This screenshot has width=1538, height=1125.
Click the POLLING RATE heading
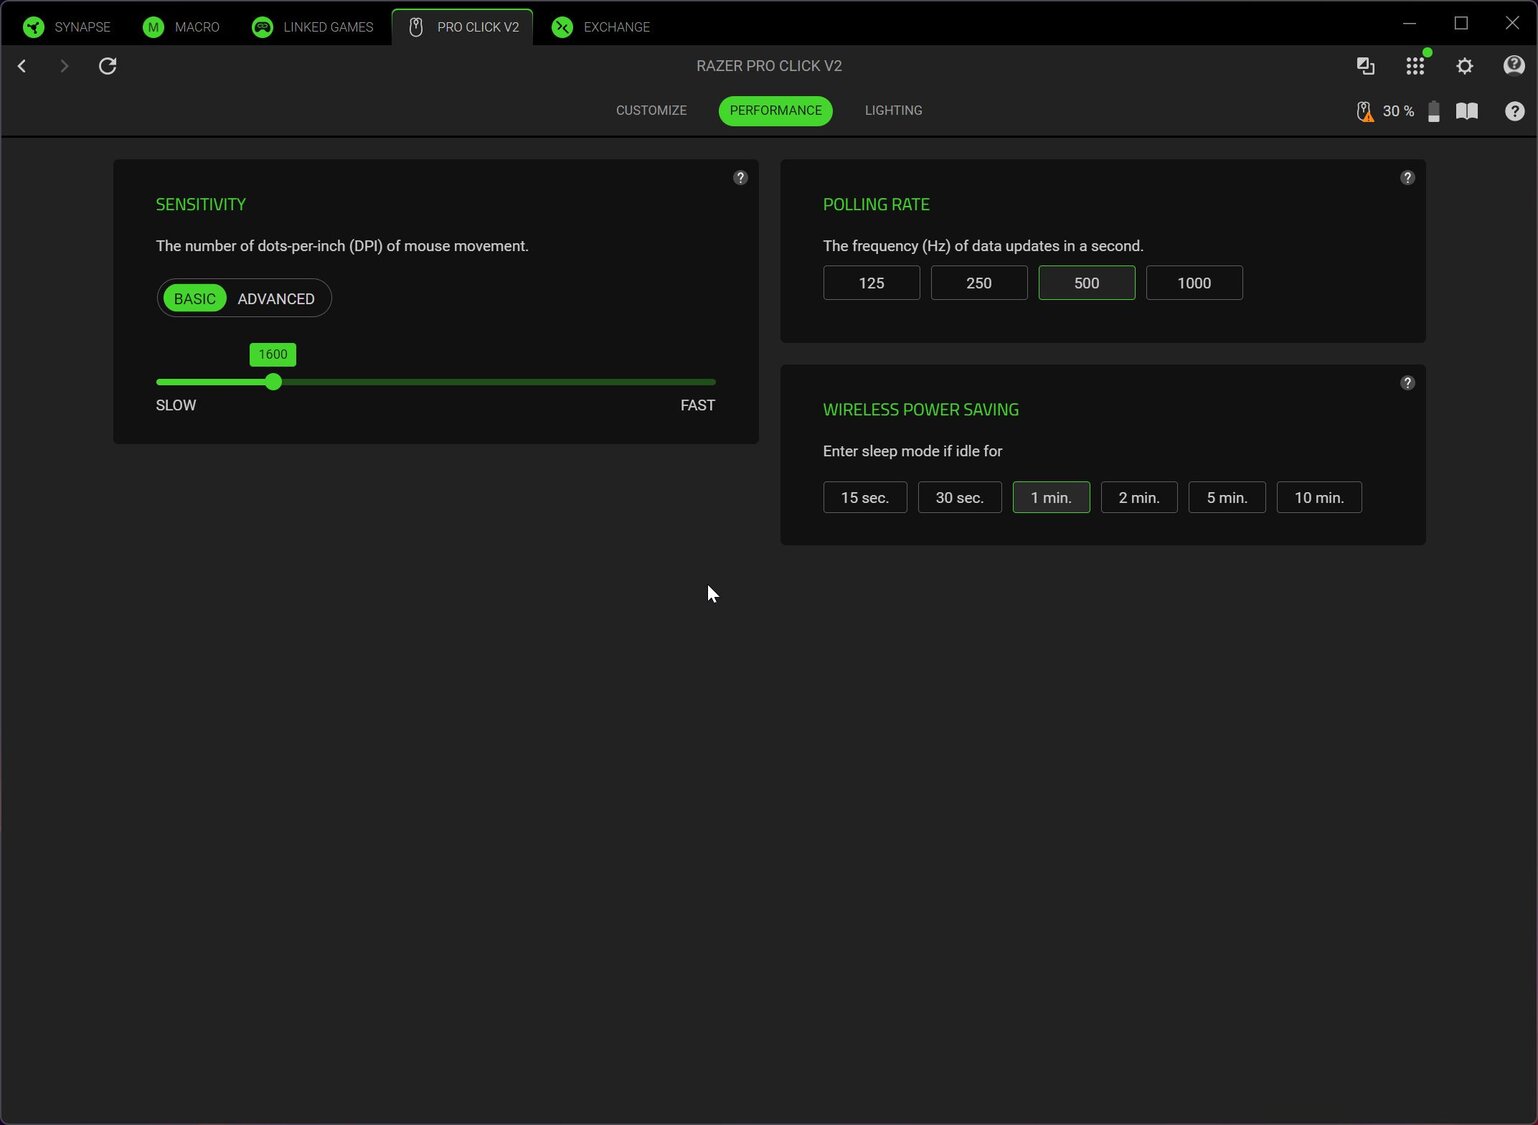point(876,205)
